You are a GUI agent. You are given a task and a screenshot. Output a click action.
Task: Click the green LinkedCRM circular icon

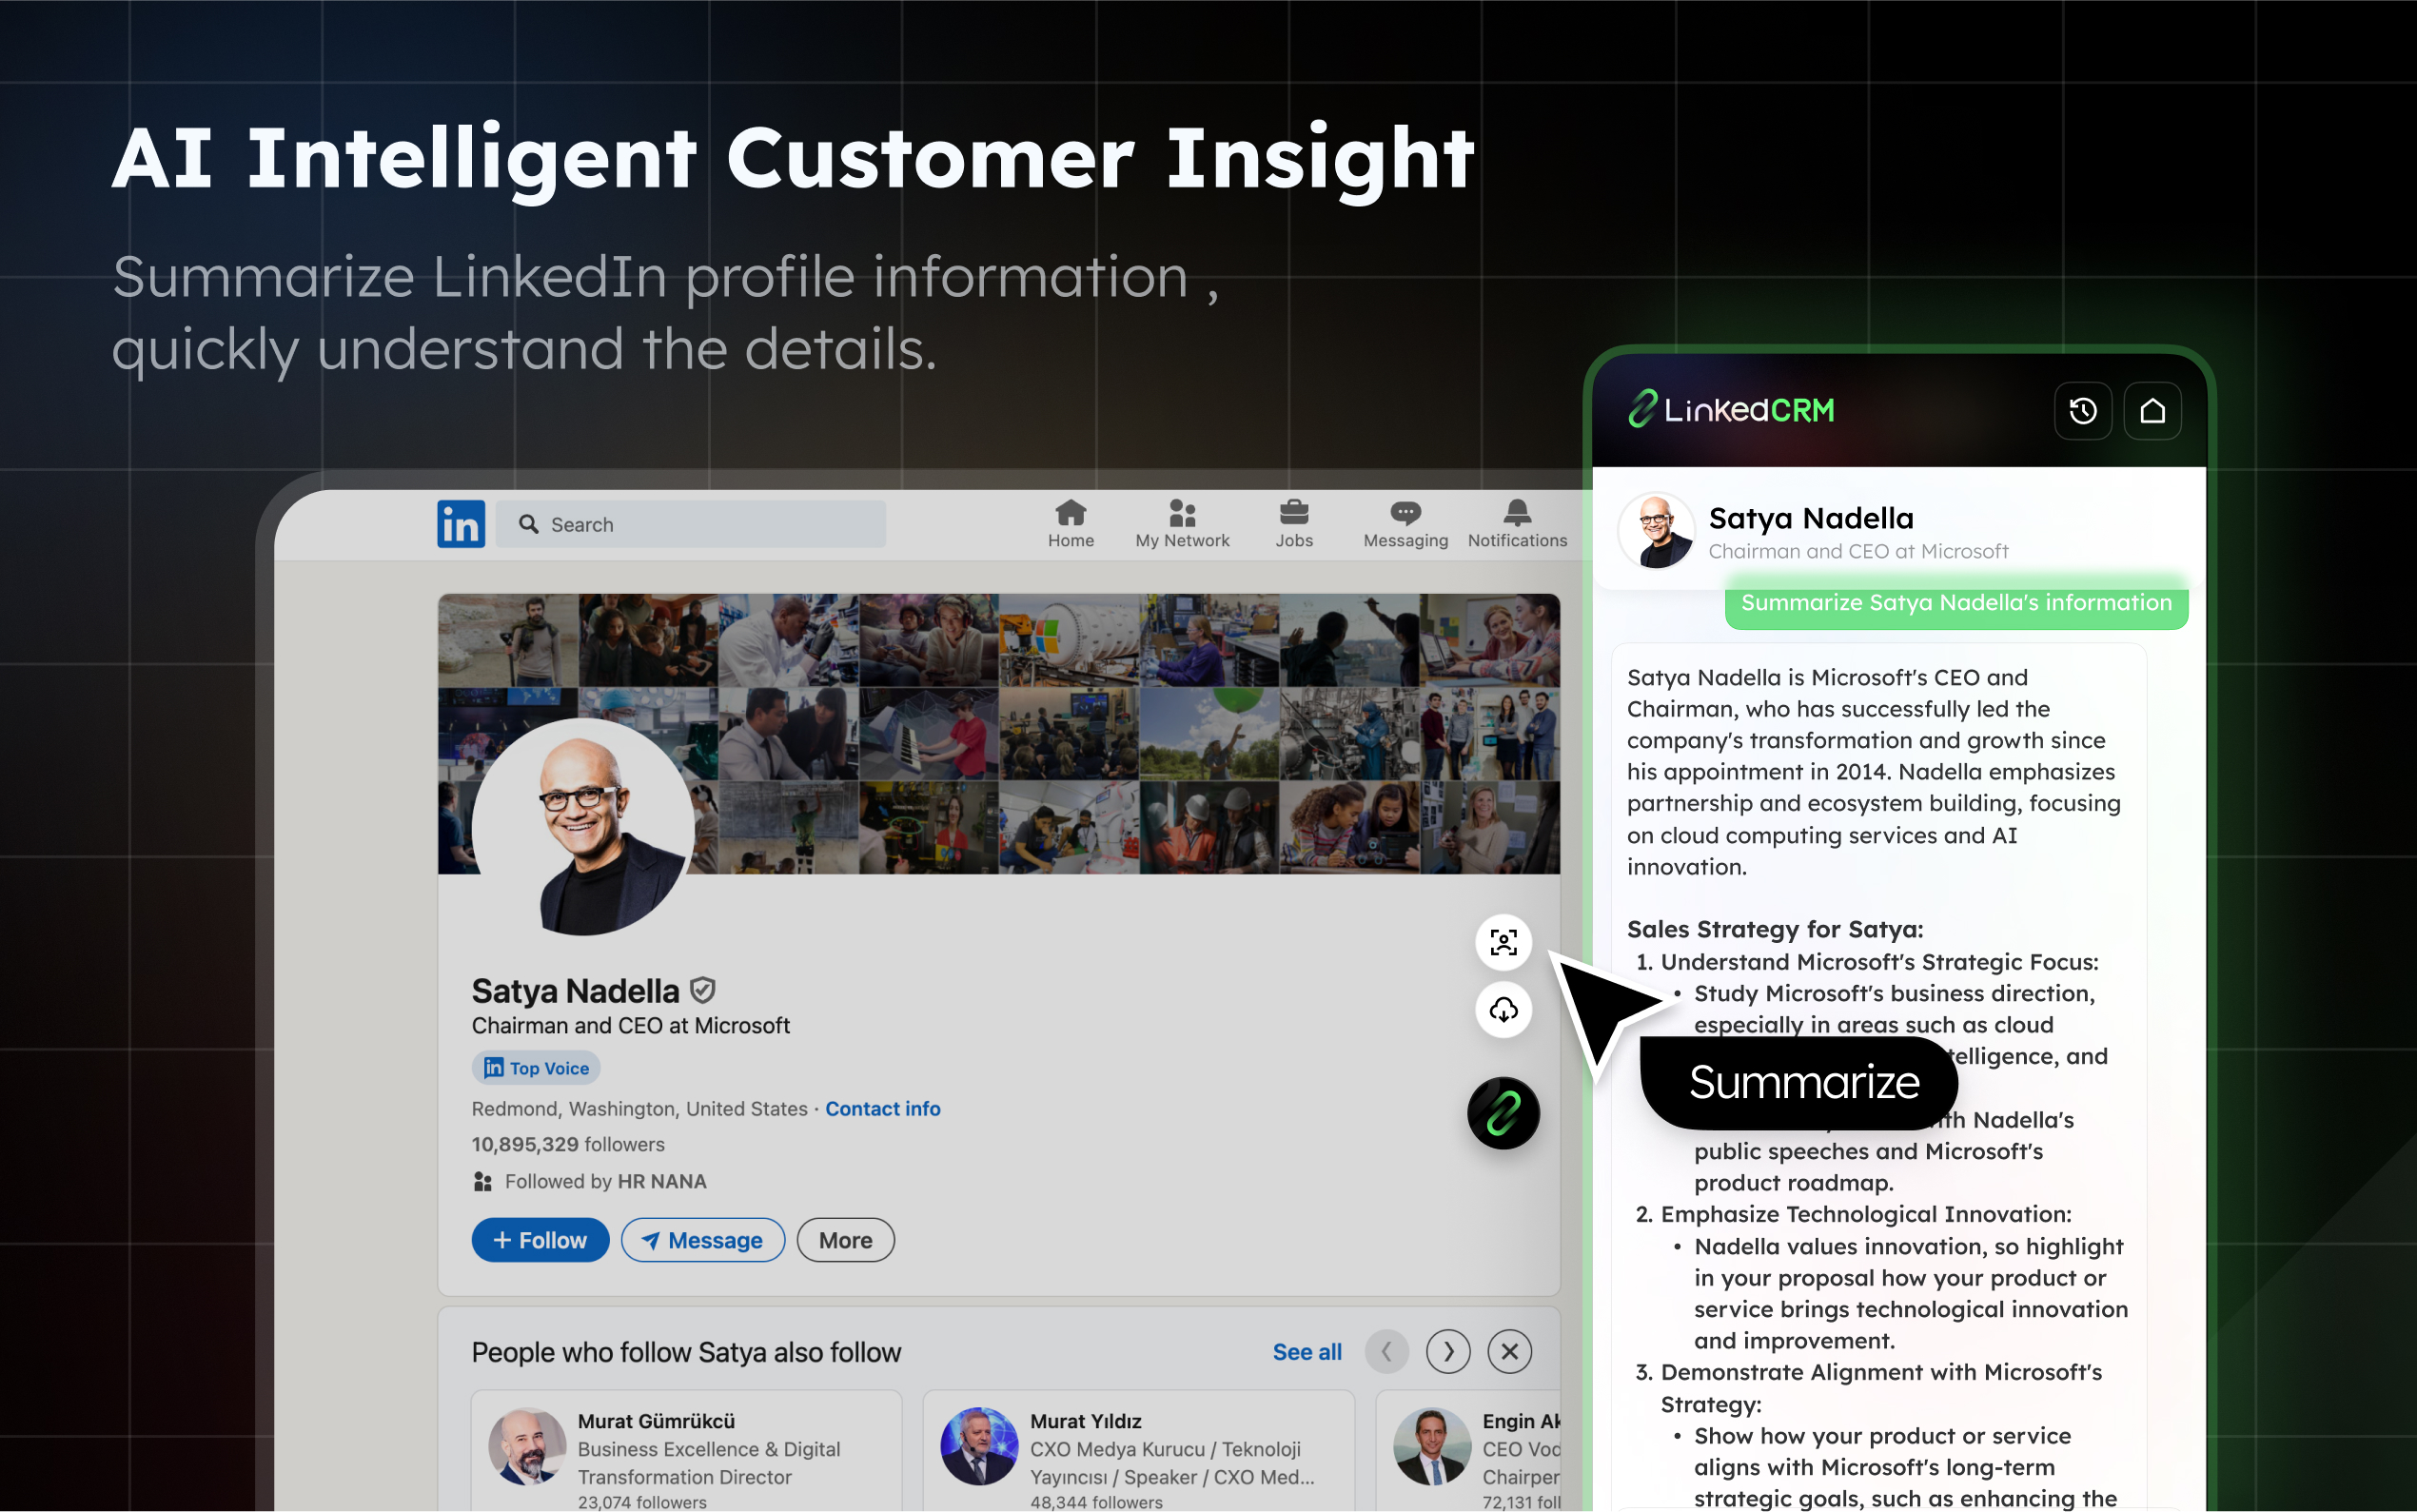[x=1501, y=1109]
